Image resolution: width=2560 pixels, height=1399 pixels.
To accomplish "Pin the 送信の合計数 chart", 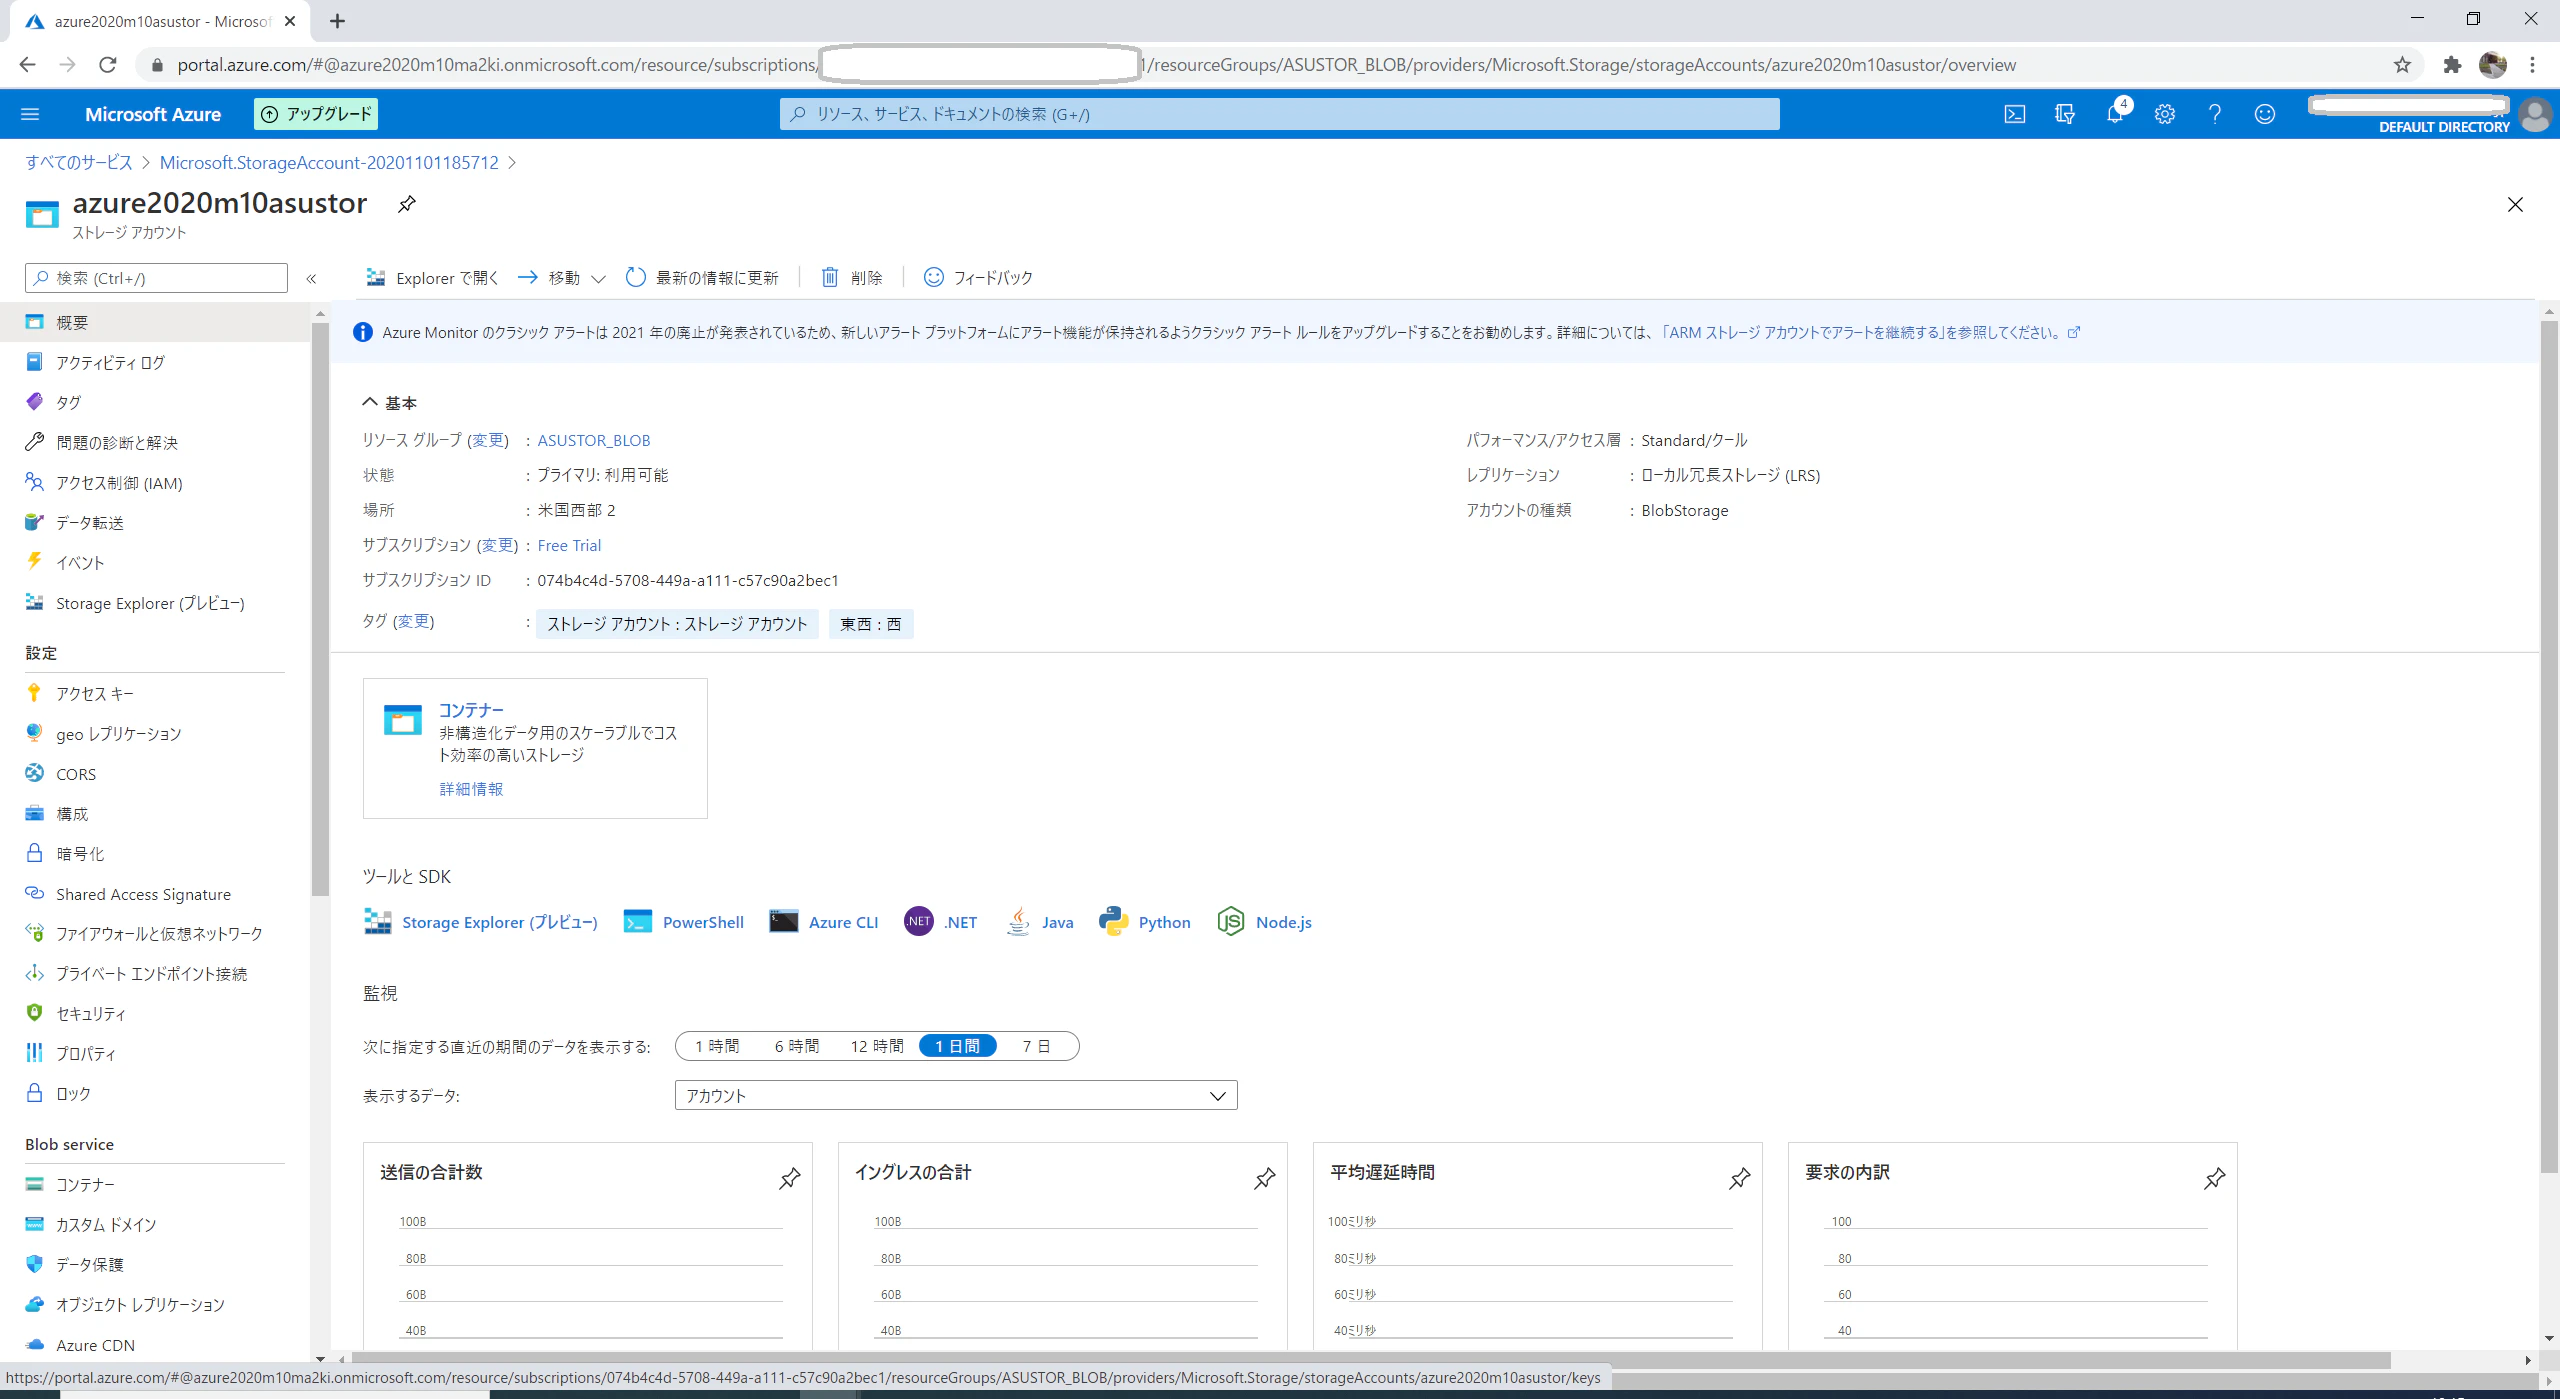I will pyautogui.click(x=790, y=1178).
